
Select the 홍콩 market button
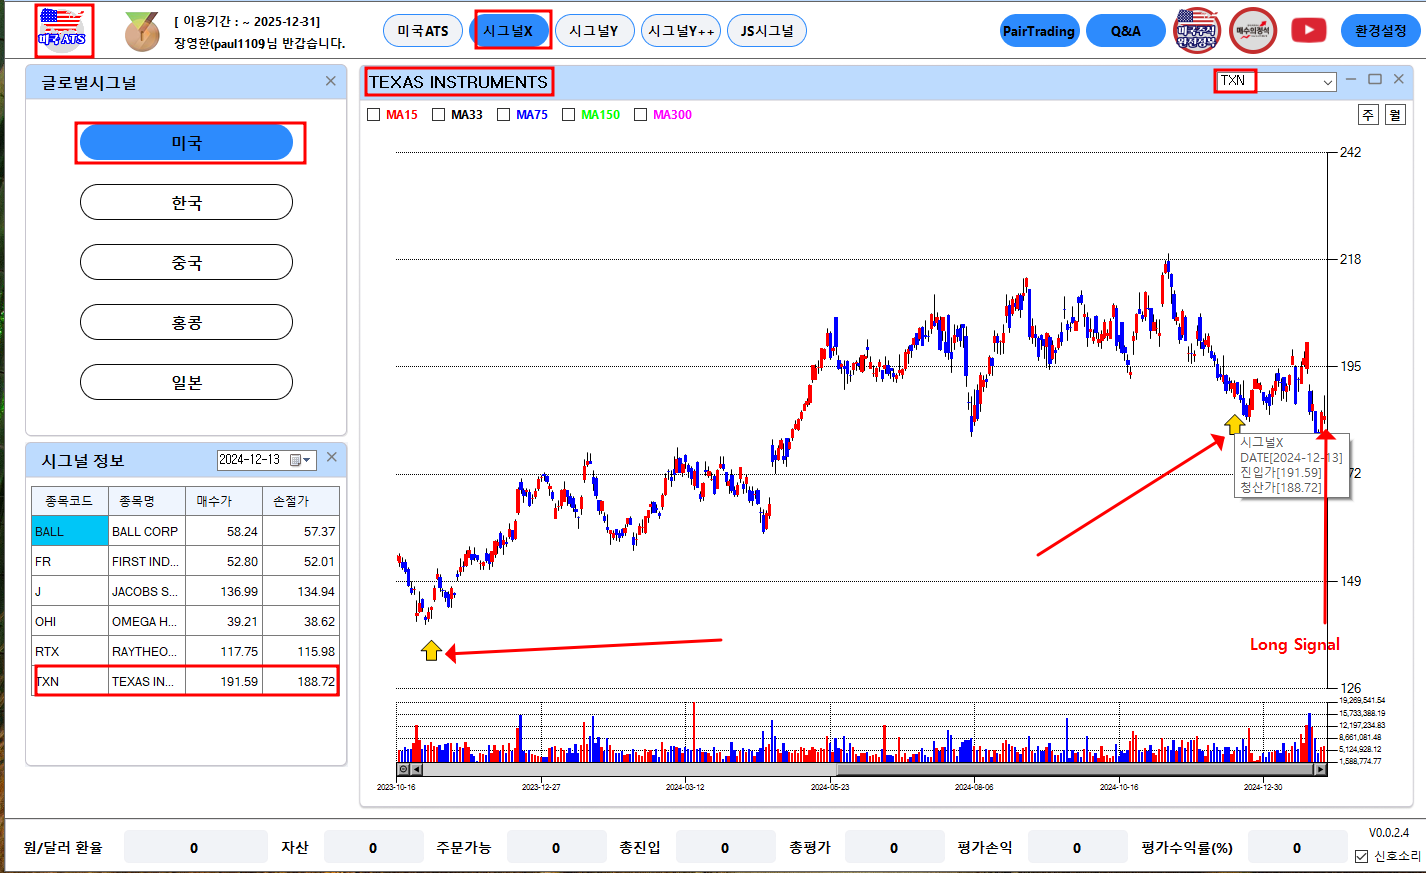[x=186, y=322]
